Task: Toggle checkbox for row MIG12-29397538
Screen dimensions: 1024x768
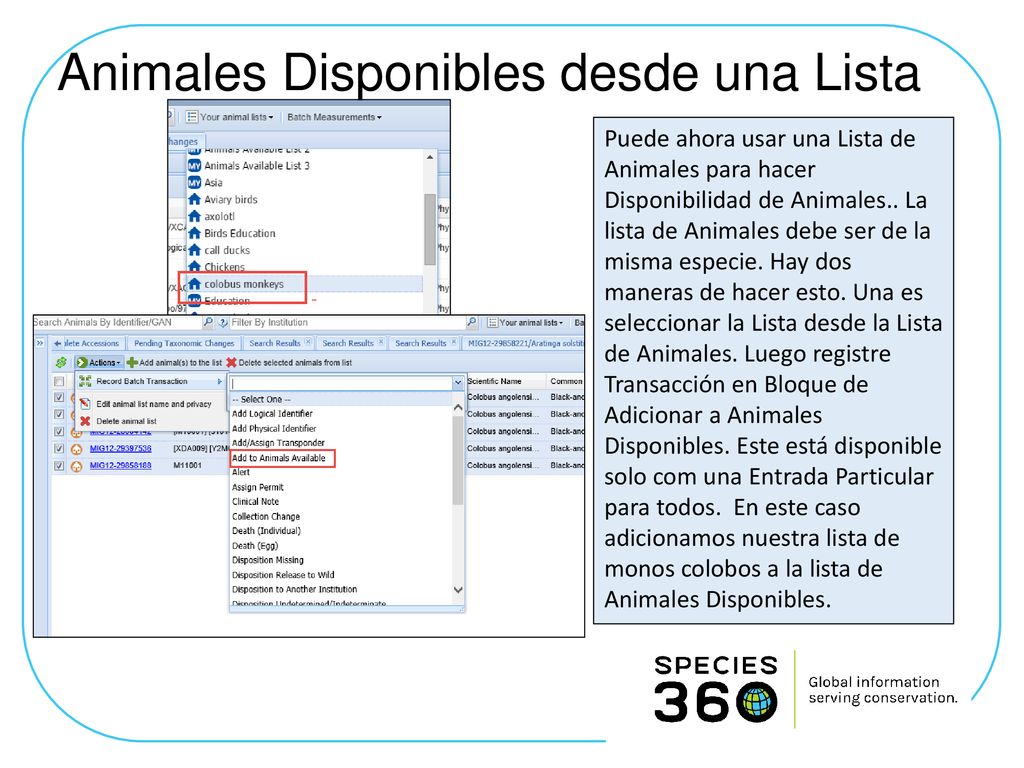Action: [59, 449]
